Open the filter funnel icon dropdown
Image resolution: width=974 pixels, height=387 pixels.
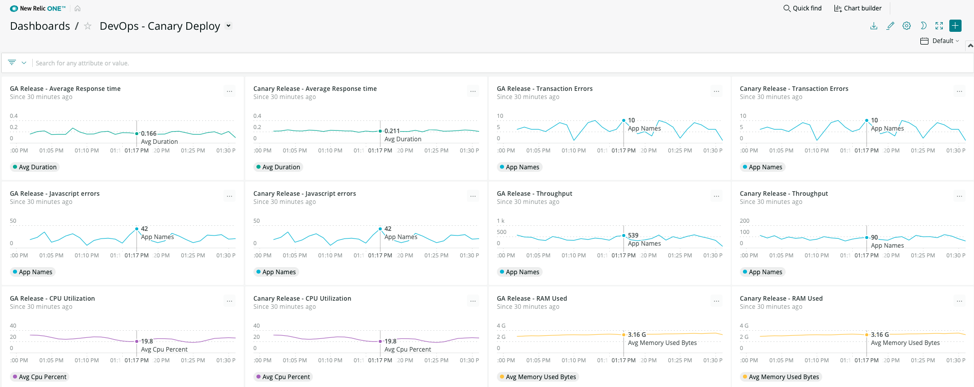pyautogui.click(x=17, y=63)
